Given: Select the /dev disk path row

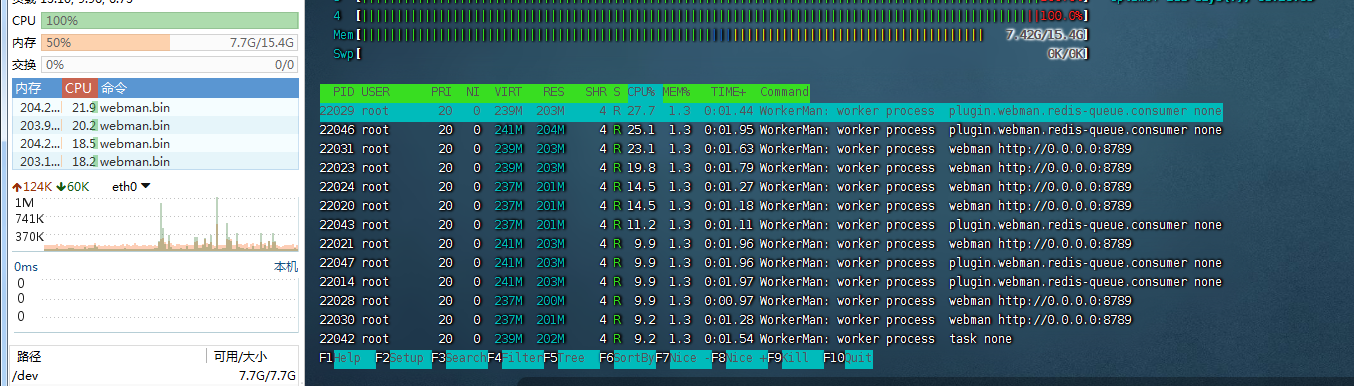Looking at the screenshot, I should pyautogui.click(x=155, y=376).
